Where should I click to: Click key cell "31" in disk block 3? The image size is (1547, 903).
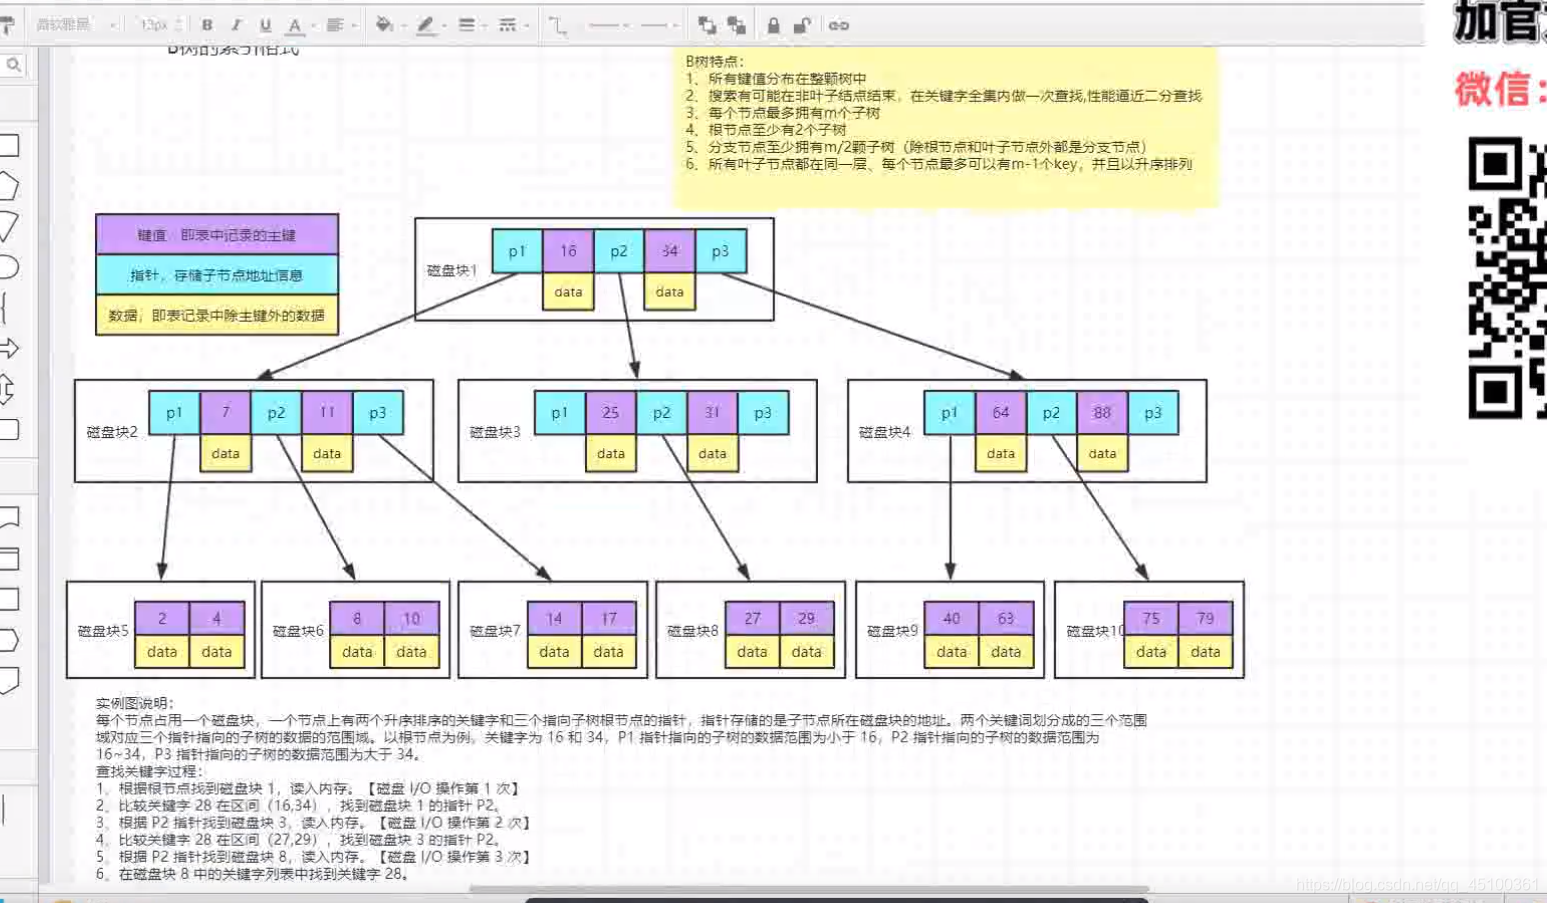pyautogui.click(x=712, y=412)
